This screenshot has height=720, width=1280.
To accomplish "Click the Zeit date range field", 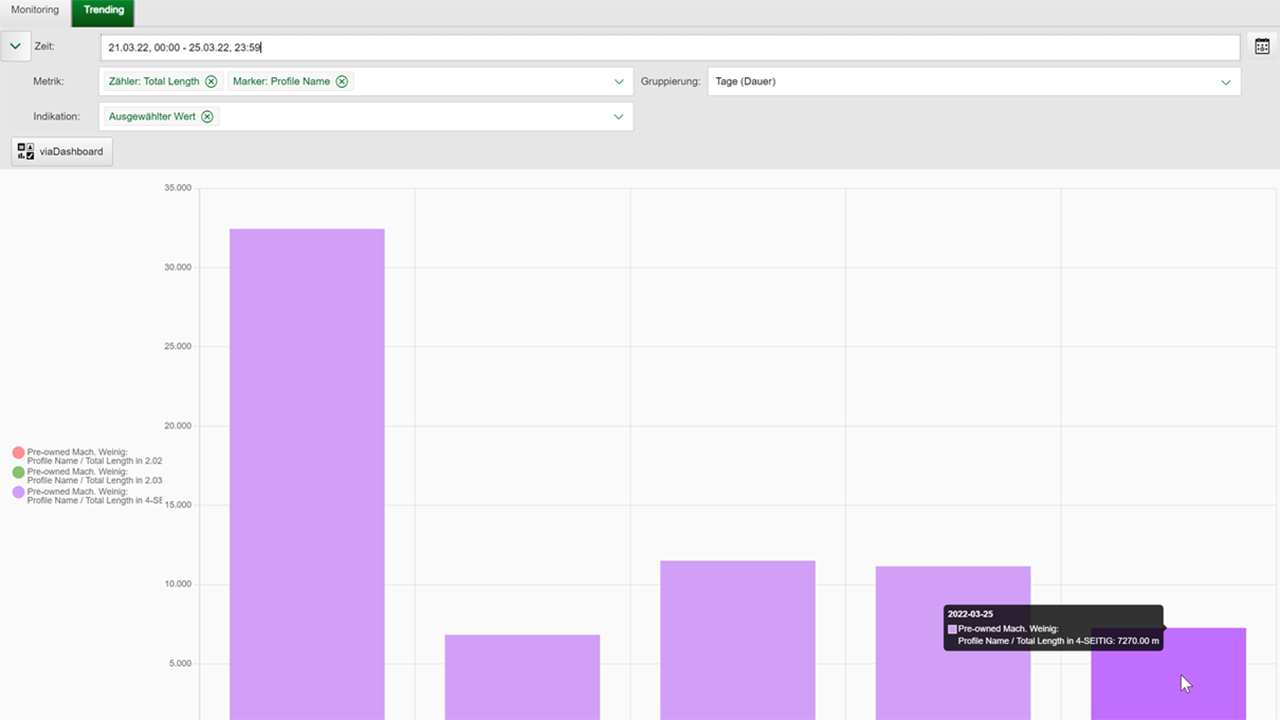I will click(670, 47).
